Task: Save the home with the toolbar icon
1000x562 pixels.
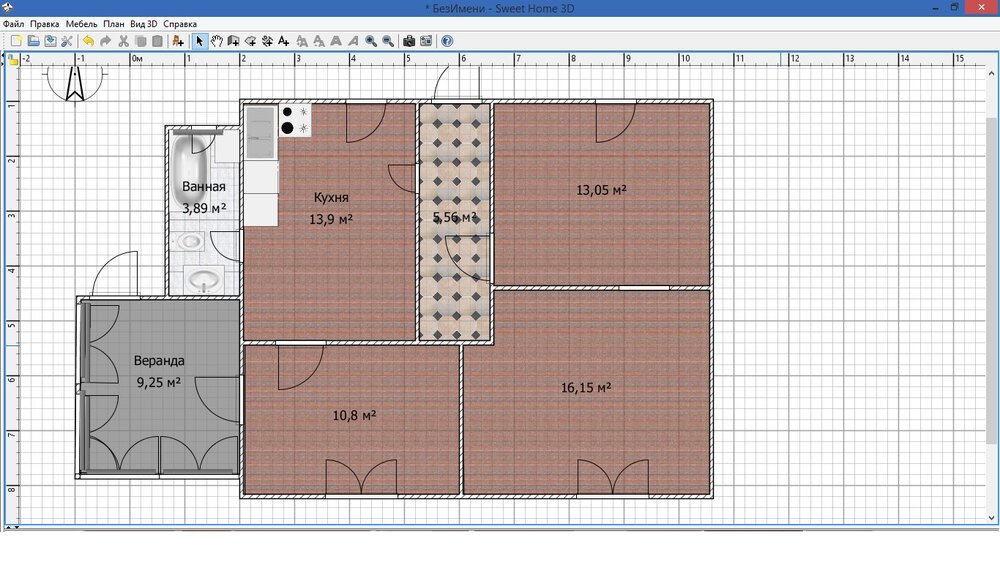Action: (x=50, y=41)
